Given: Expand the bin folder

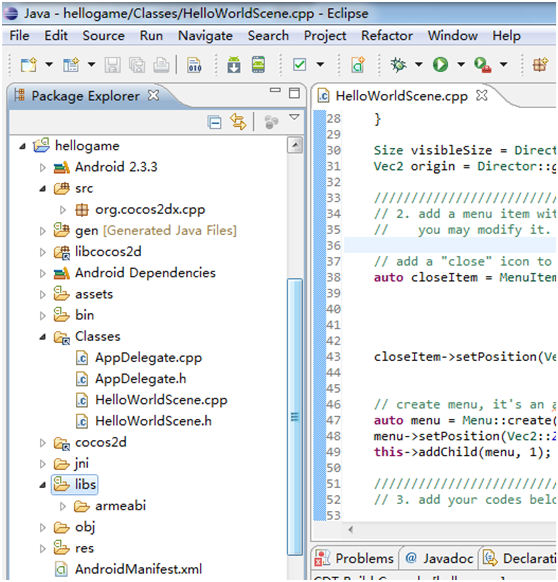Looking at the screenshot, I should pyautogui.click(x=43, y=316).
